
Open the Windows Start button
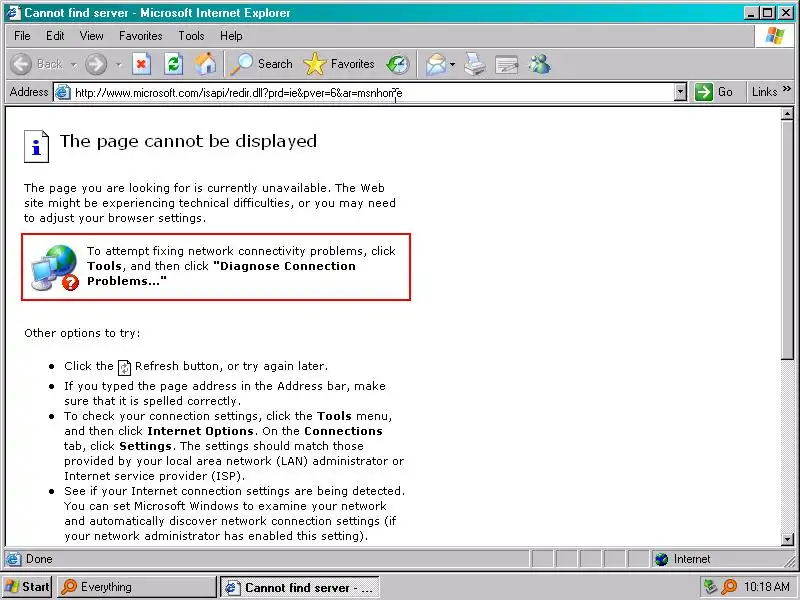click(x=27, y=587)
